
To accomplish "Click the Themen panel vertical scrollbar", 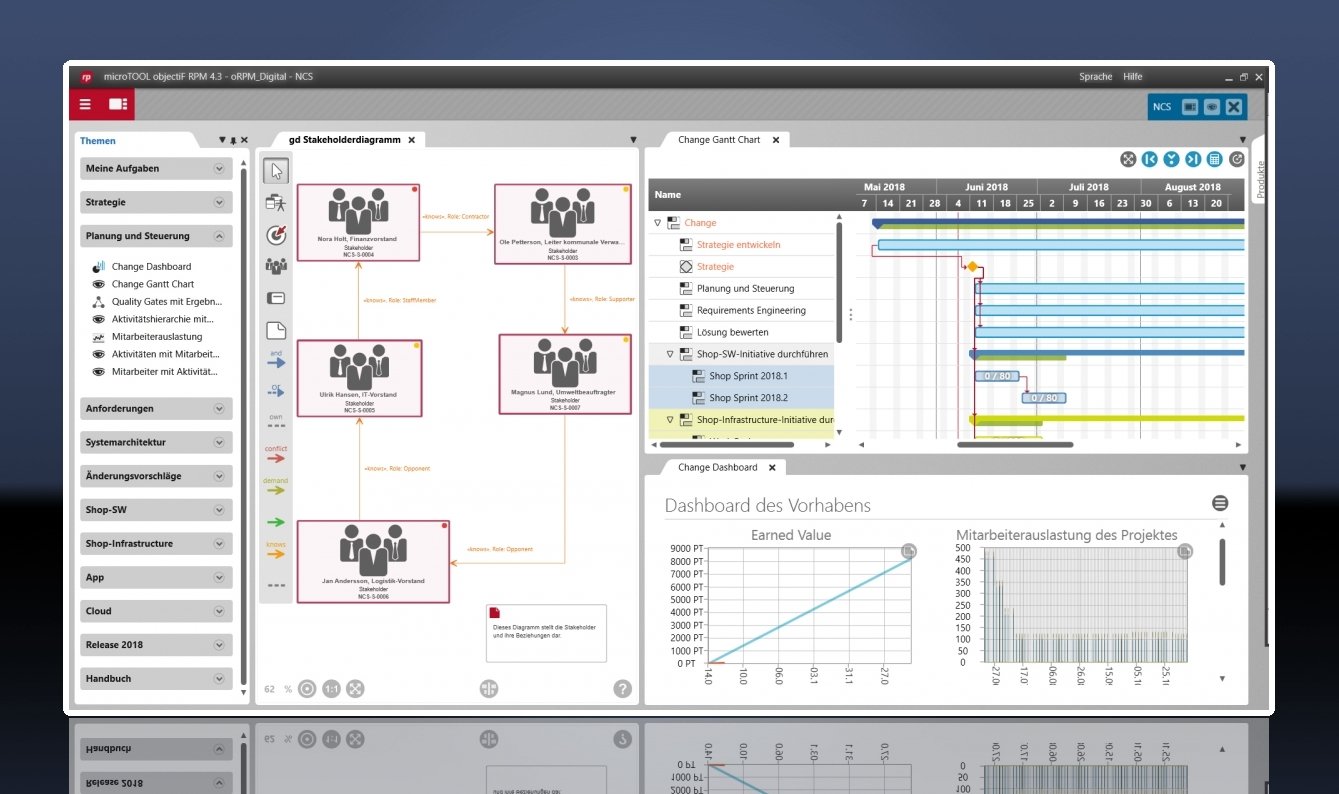I will tap(243, 425).
